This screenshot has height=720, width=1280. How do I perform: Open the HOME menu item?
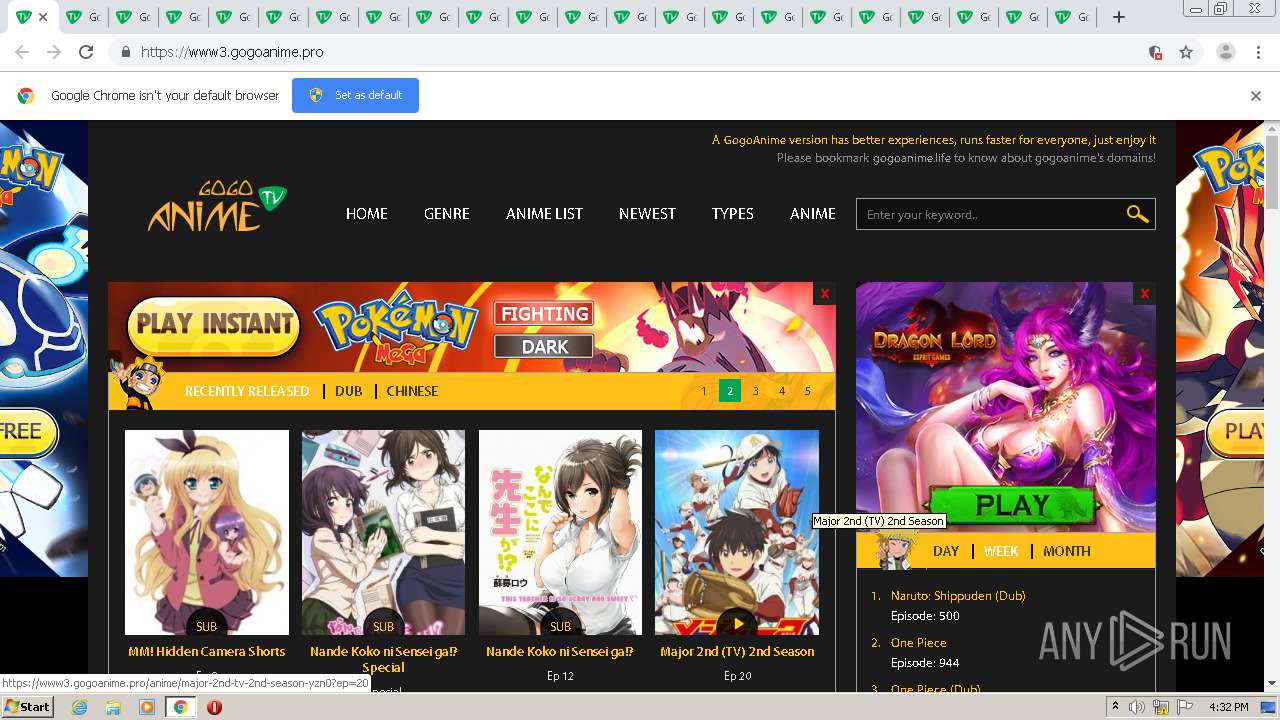pos(367,213)
